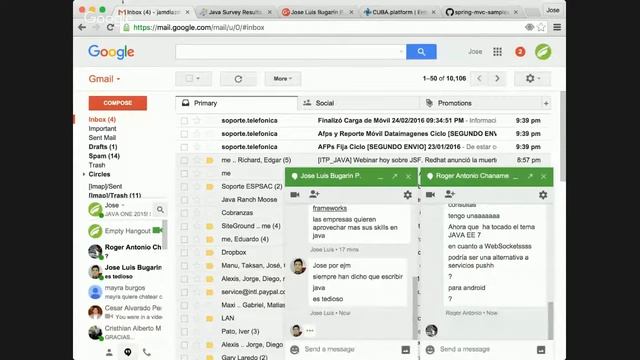Open mayra burgos Hangouts conversation
The height and width of the screenshot is (360, 640).
pos(125,292)
